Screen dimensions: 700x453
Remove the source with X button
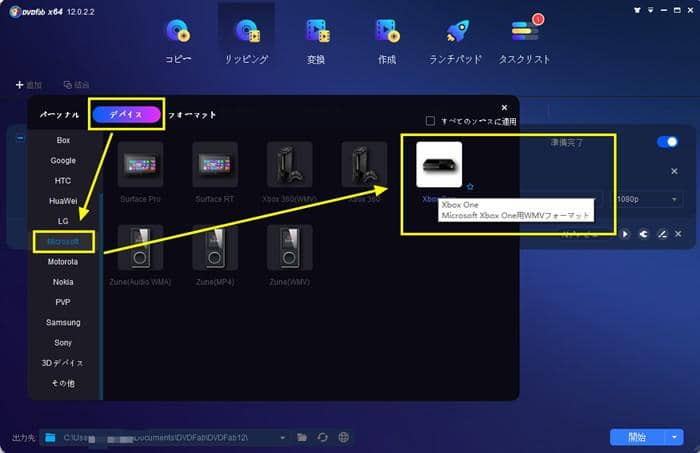click(674, 171)
